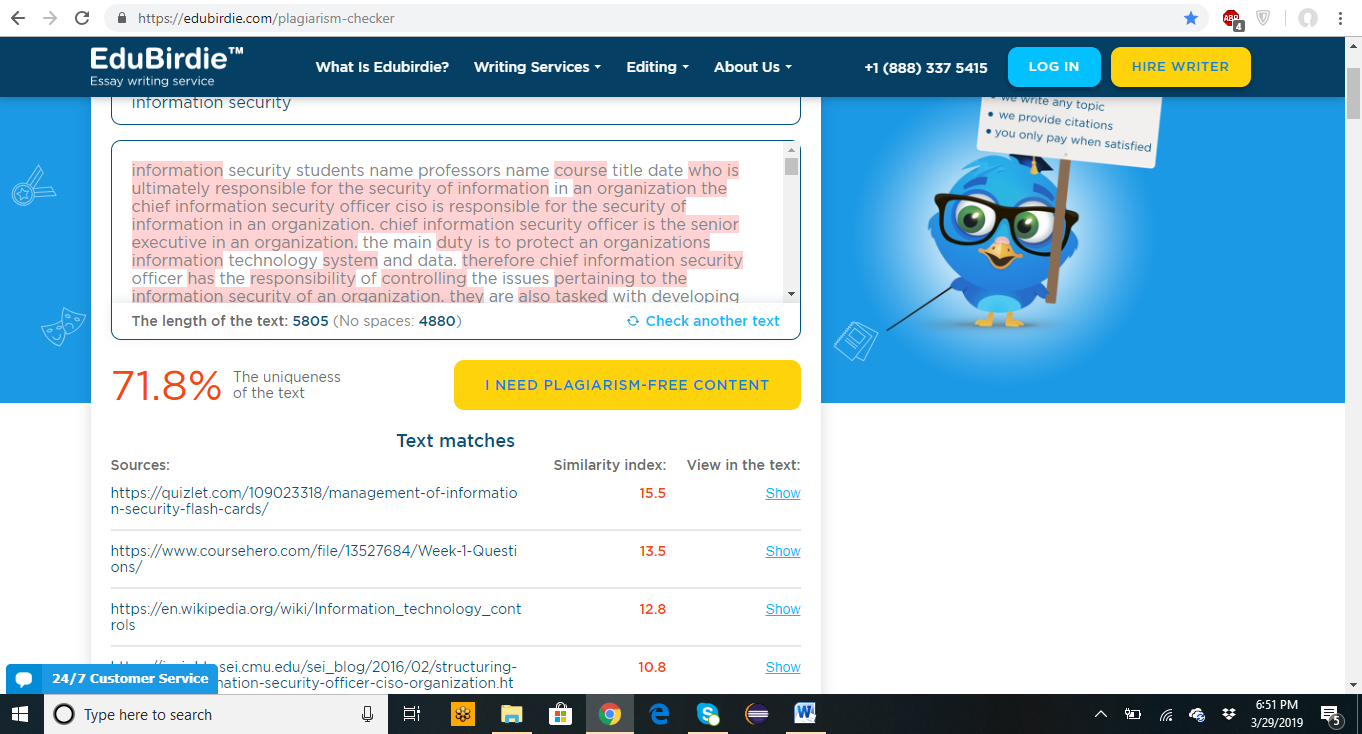
Task: Show matches for the 10.8 similarity source
Action: click(783, 667)
